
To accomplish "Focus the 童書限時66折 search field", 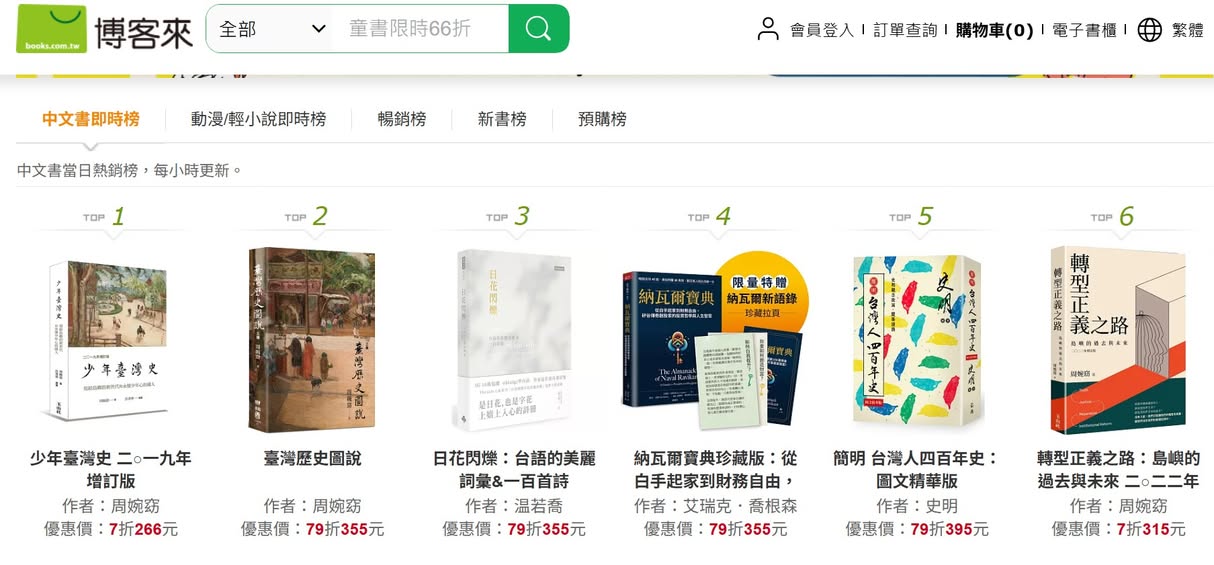I will pyautogui.click(x=422, y=29).
